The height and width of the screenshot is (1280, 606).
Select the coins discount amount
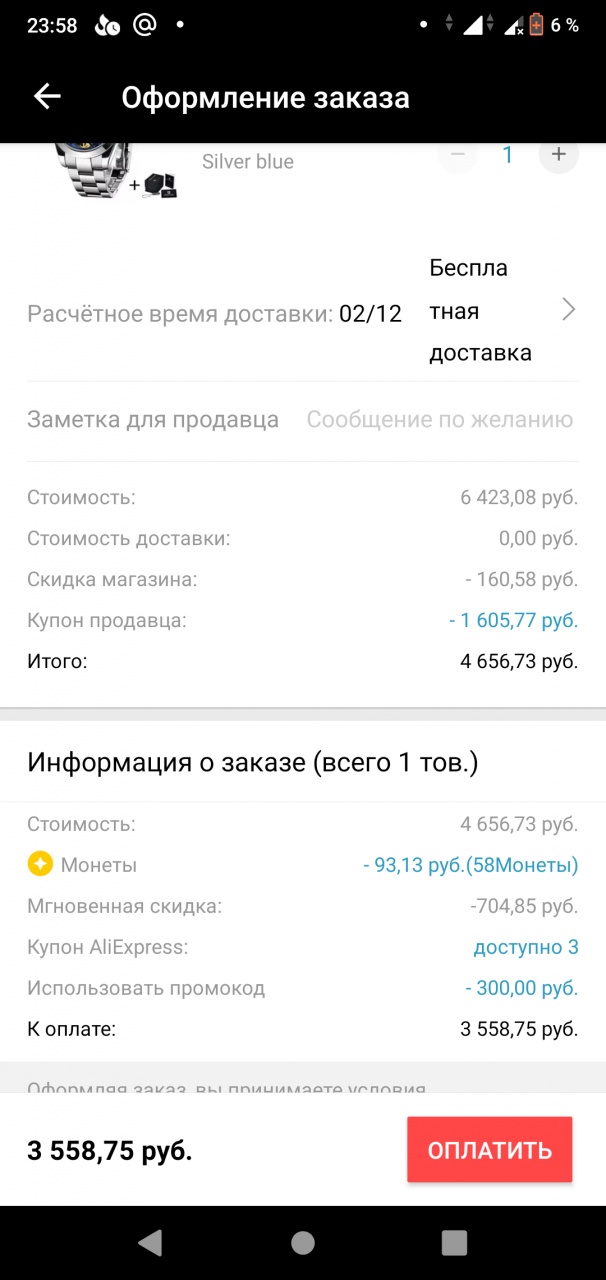470,865
